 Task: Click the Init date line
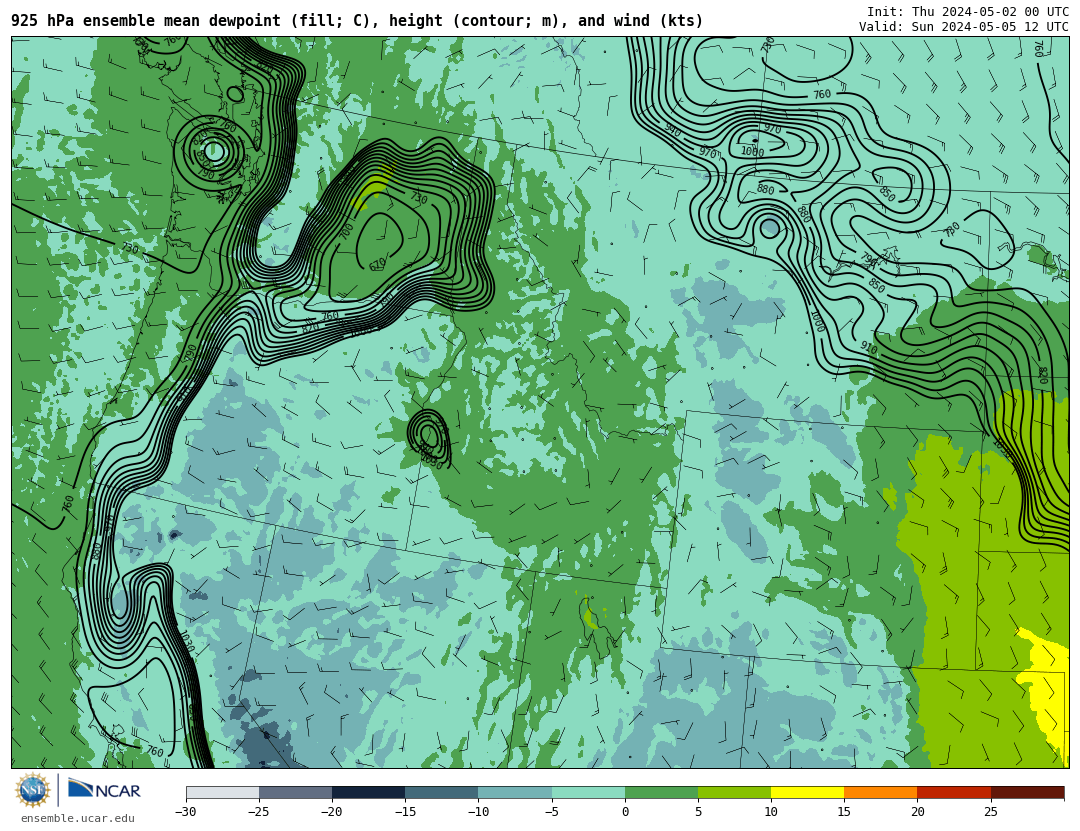968,12
